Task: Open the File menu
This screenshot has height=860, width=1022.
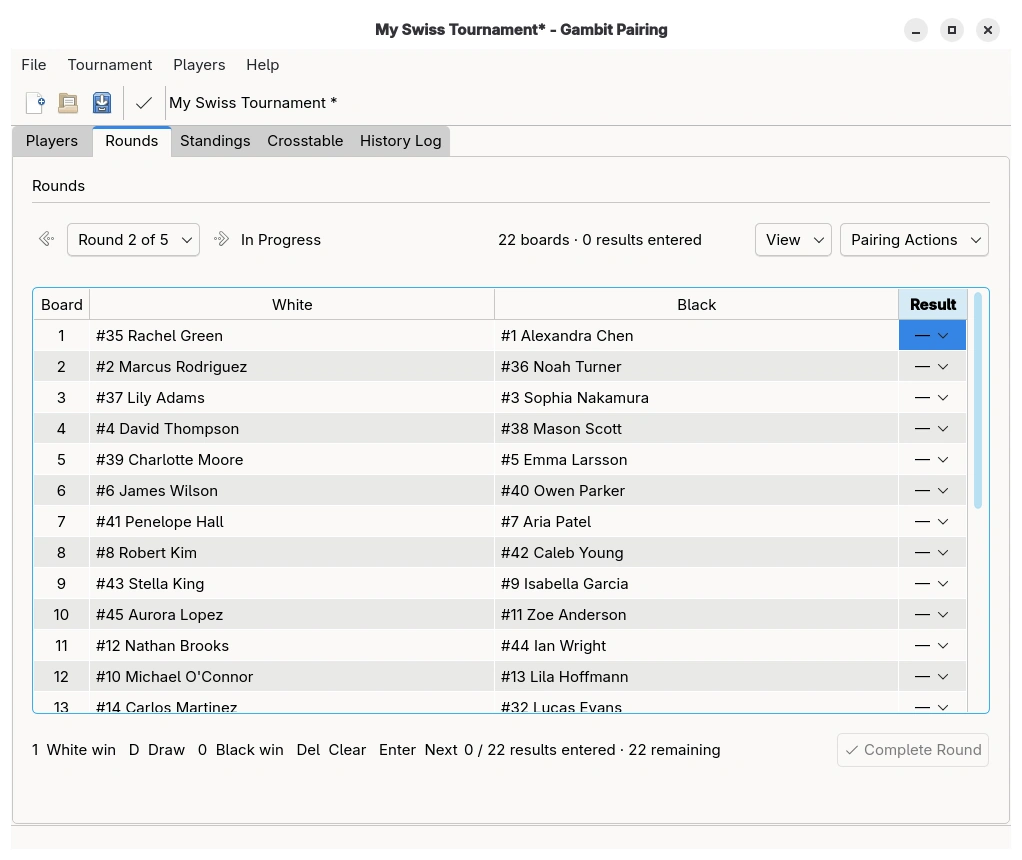Action: (x=34, y=65)
